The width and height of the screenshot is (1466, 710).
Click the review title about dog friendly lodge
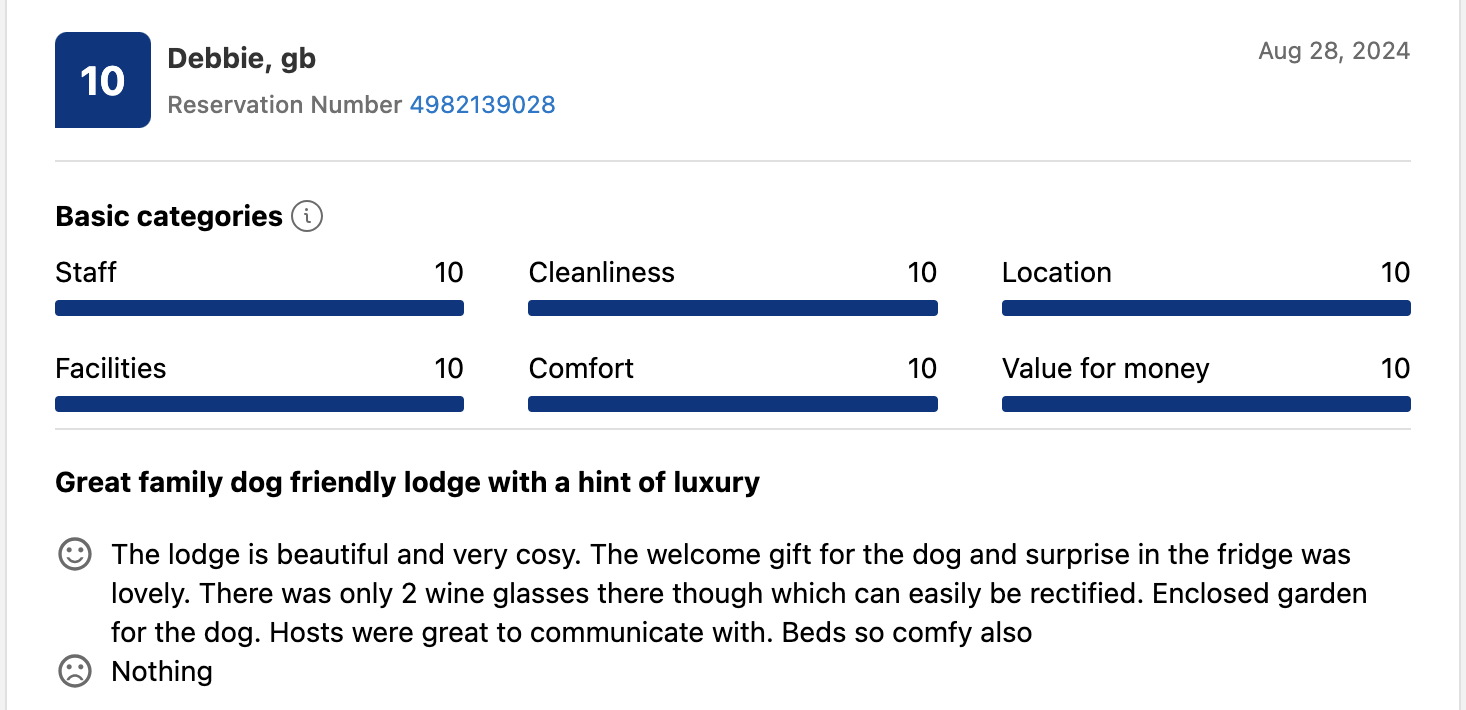click(407, 483)
